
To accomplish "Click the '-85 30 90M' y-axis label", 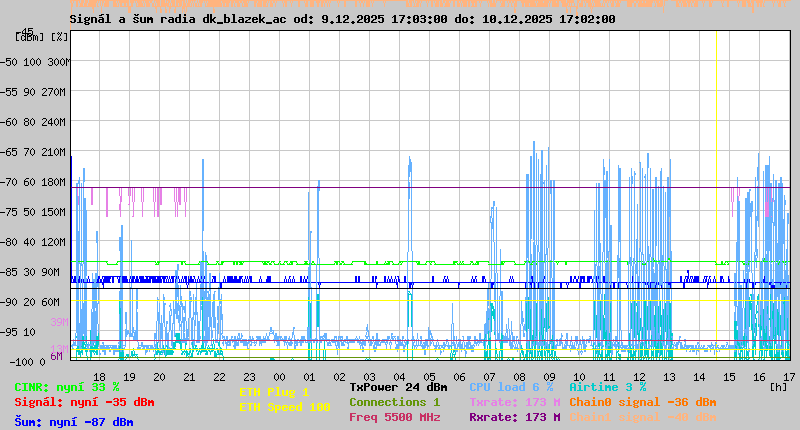I will (x=30, y=272).
